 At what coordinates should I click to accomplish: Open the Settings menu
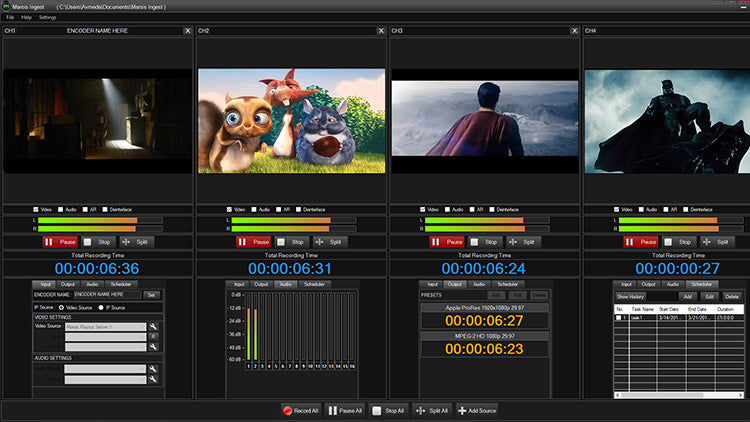(47, 18)
